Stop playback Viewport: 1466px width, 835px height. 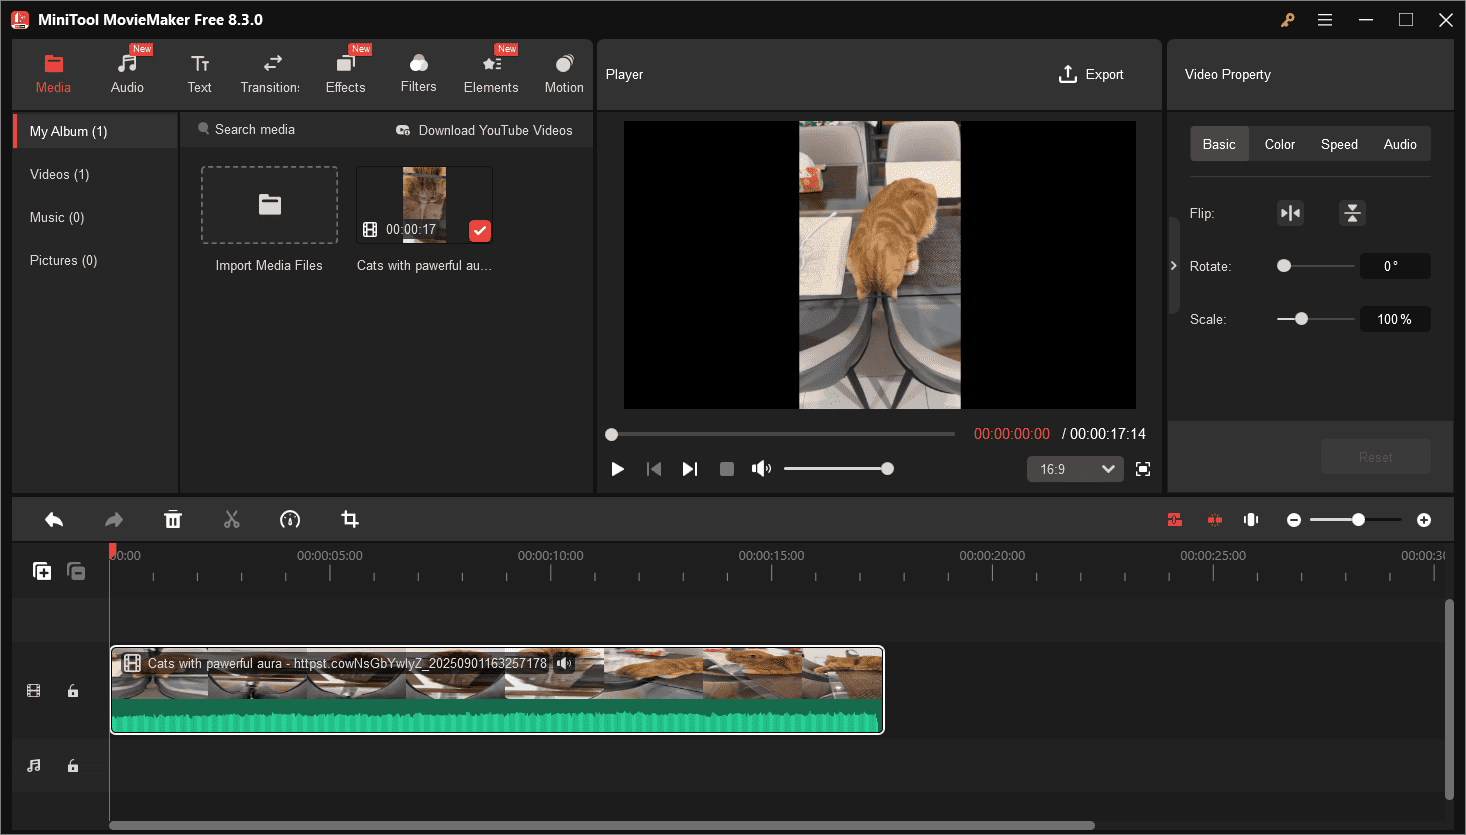pyautogui.click(x=727, y=469)
